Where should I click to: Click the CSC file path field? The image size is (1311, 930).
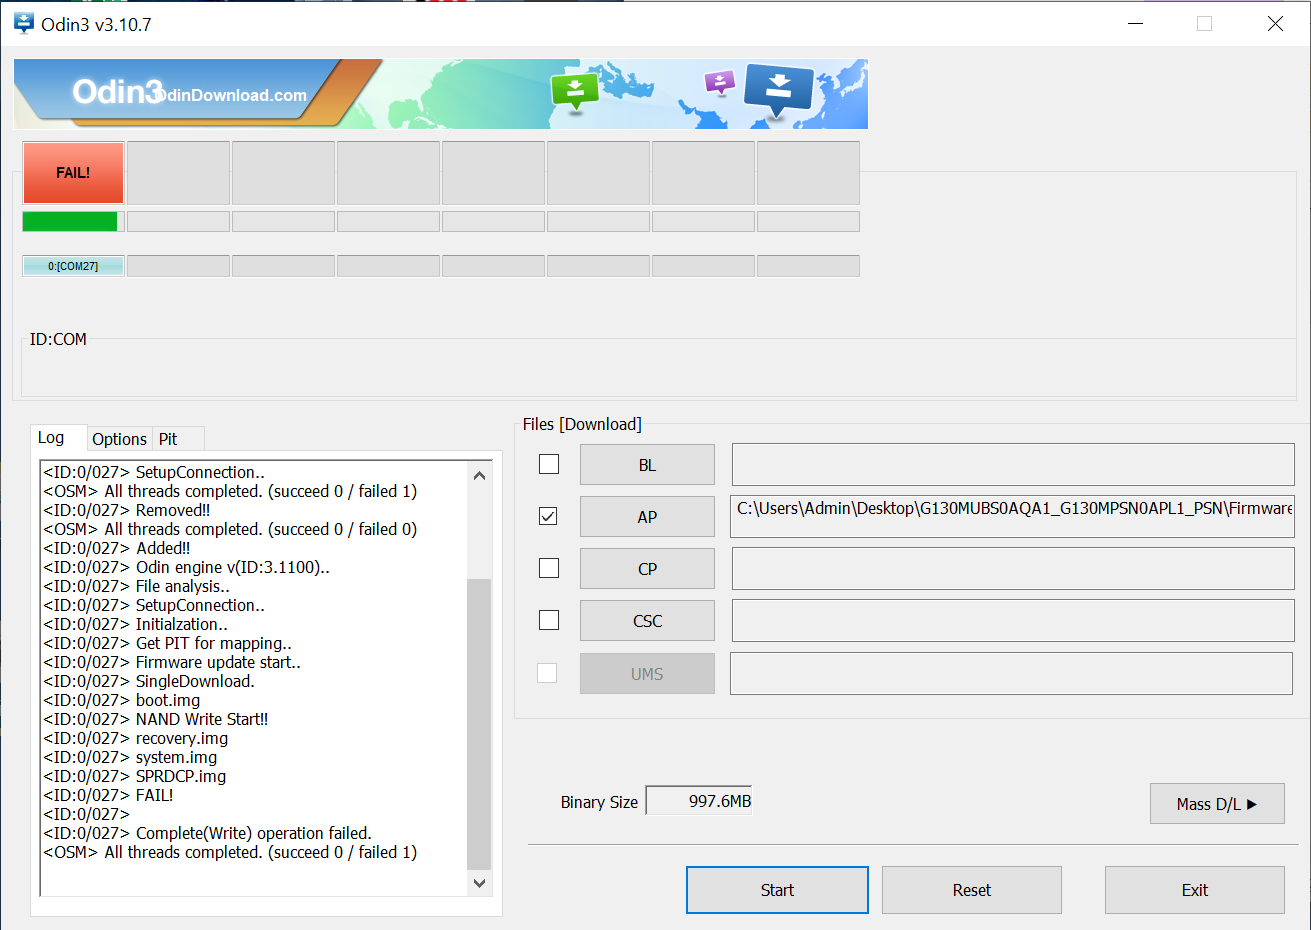click(x=1013, y=621)
